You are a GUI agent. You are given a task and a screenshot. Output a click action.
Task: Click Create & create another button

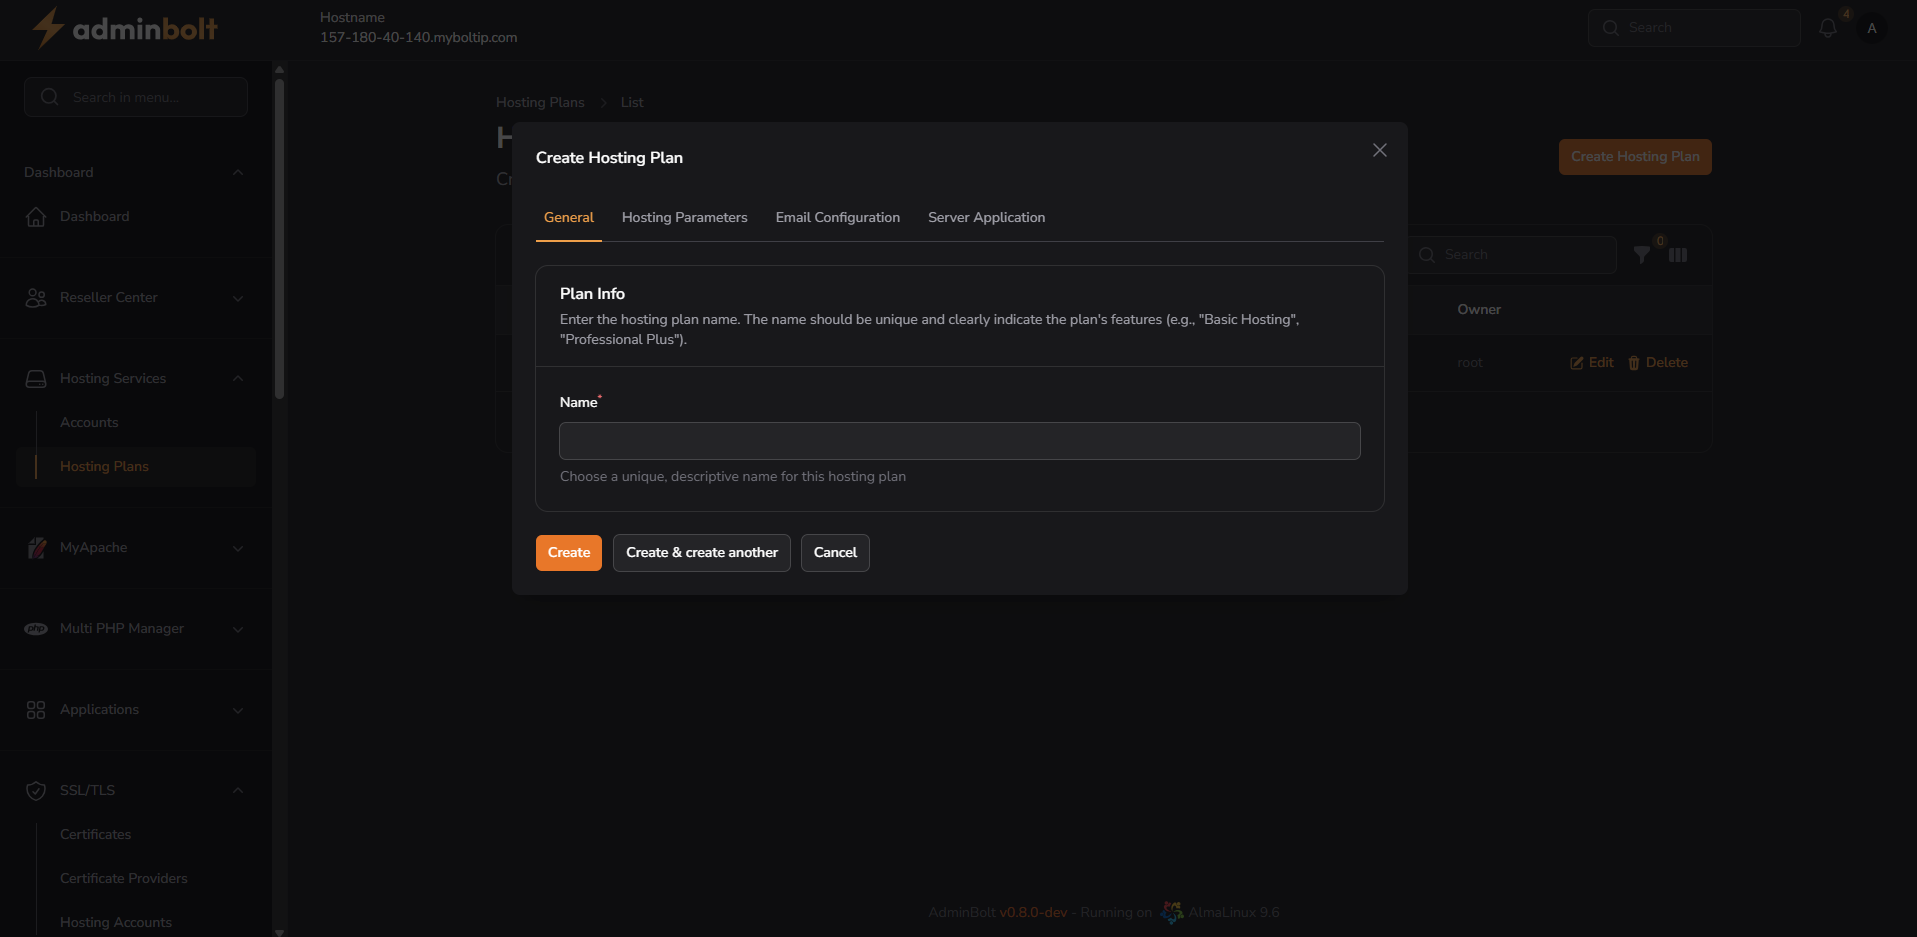pyautogui.click(x=701, y=553)
